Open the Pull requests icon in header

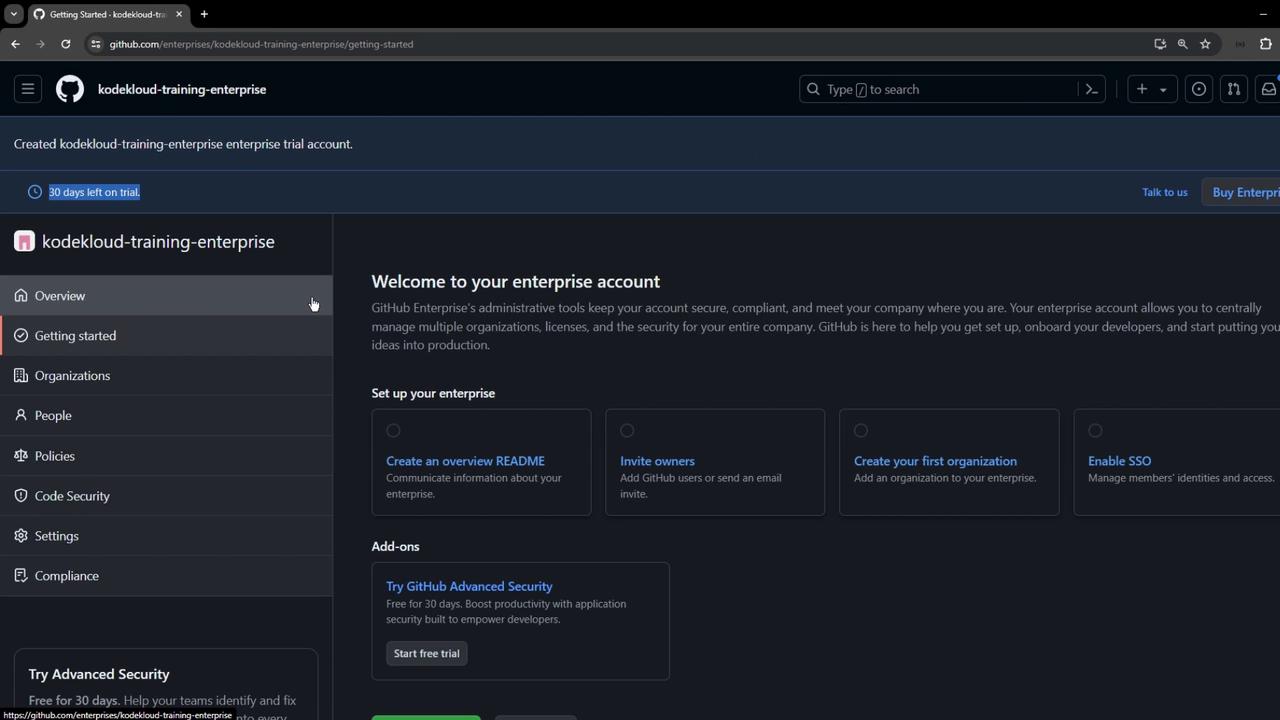click(x=1234, y=89)
